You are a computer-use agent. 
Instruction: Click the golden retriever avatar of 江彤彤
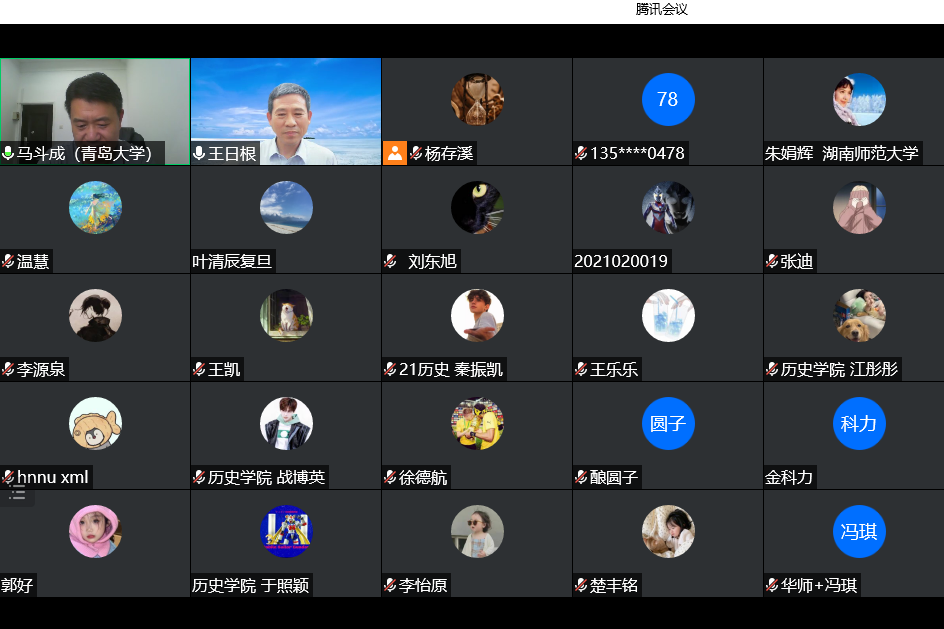coord(859,315)
